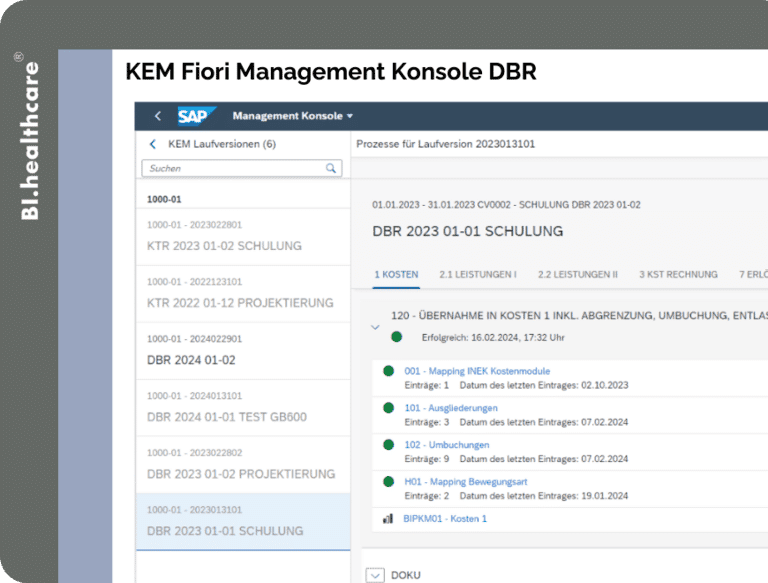This screenshot has height=583, width=768.
Task: Switch to the 3 KST RECHNUNG tab
Action: pyautogui.click(x=678, y=274)
